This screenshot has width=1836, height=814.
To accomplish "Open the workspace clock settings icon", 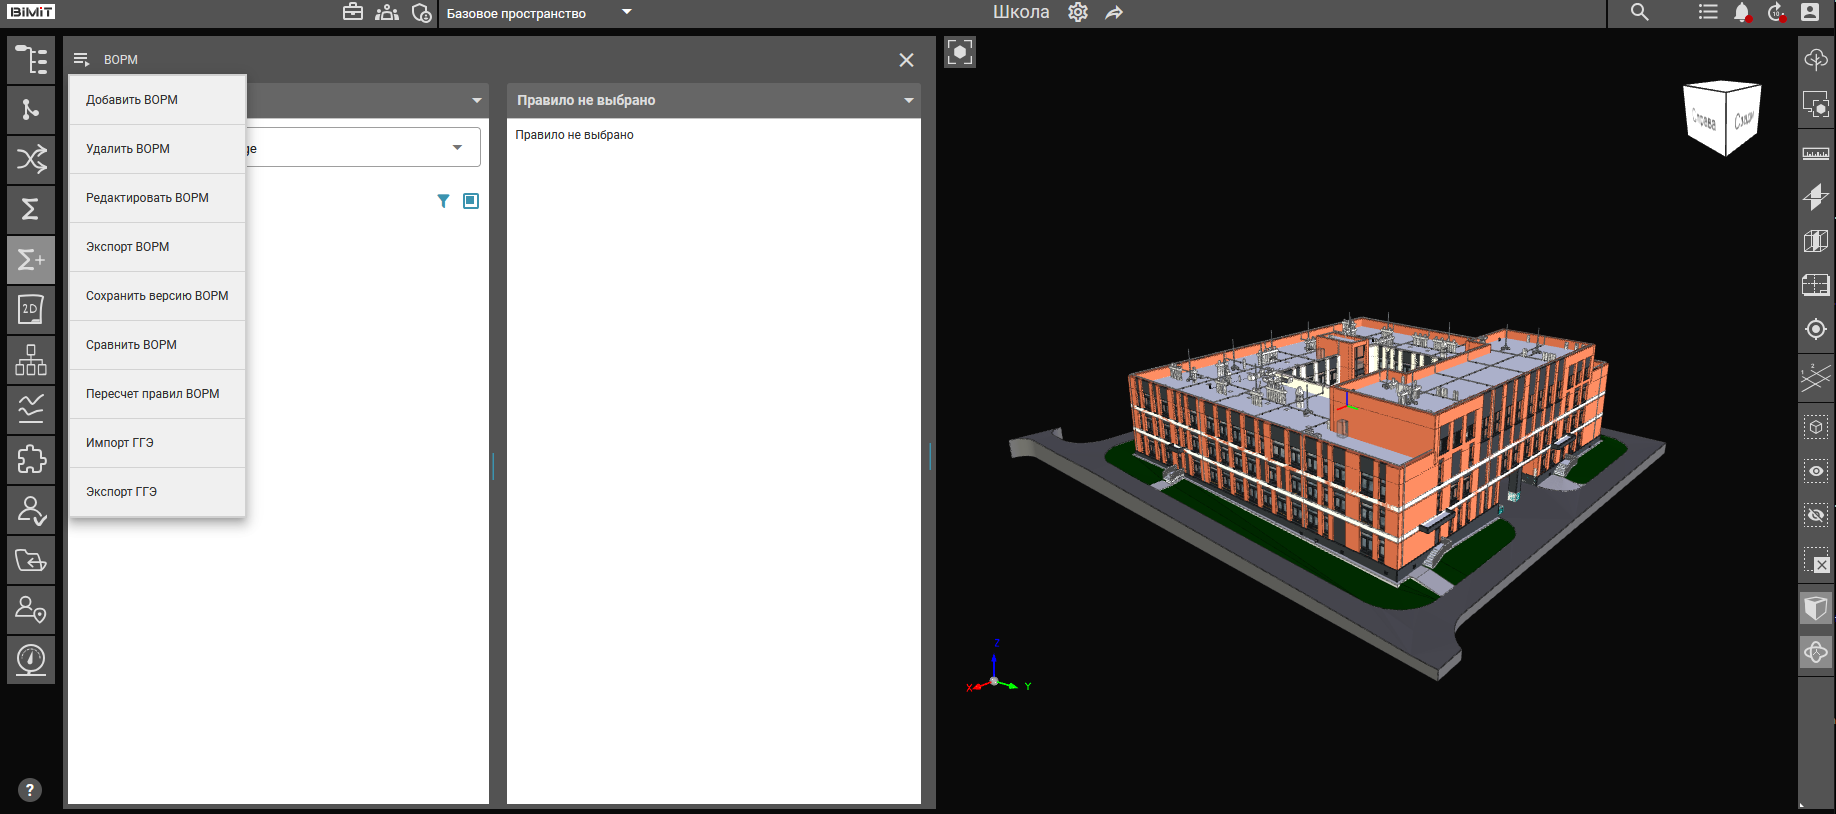I will (x=422, y=13).
